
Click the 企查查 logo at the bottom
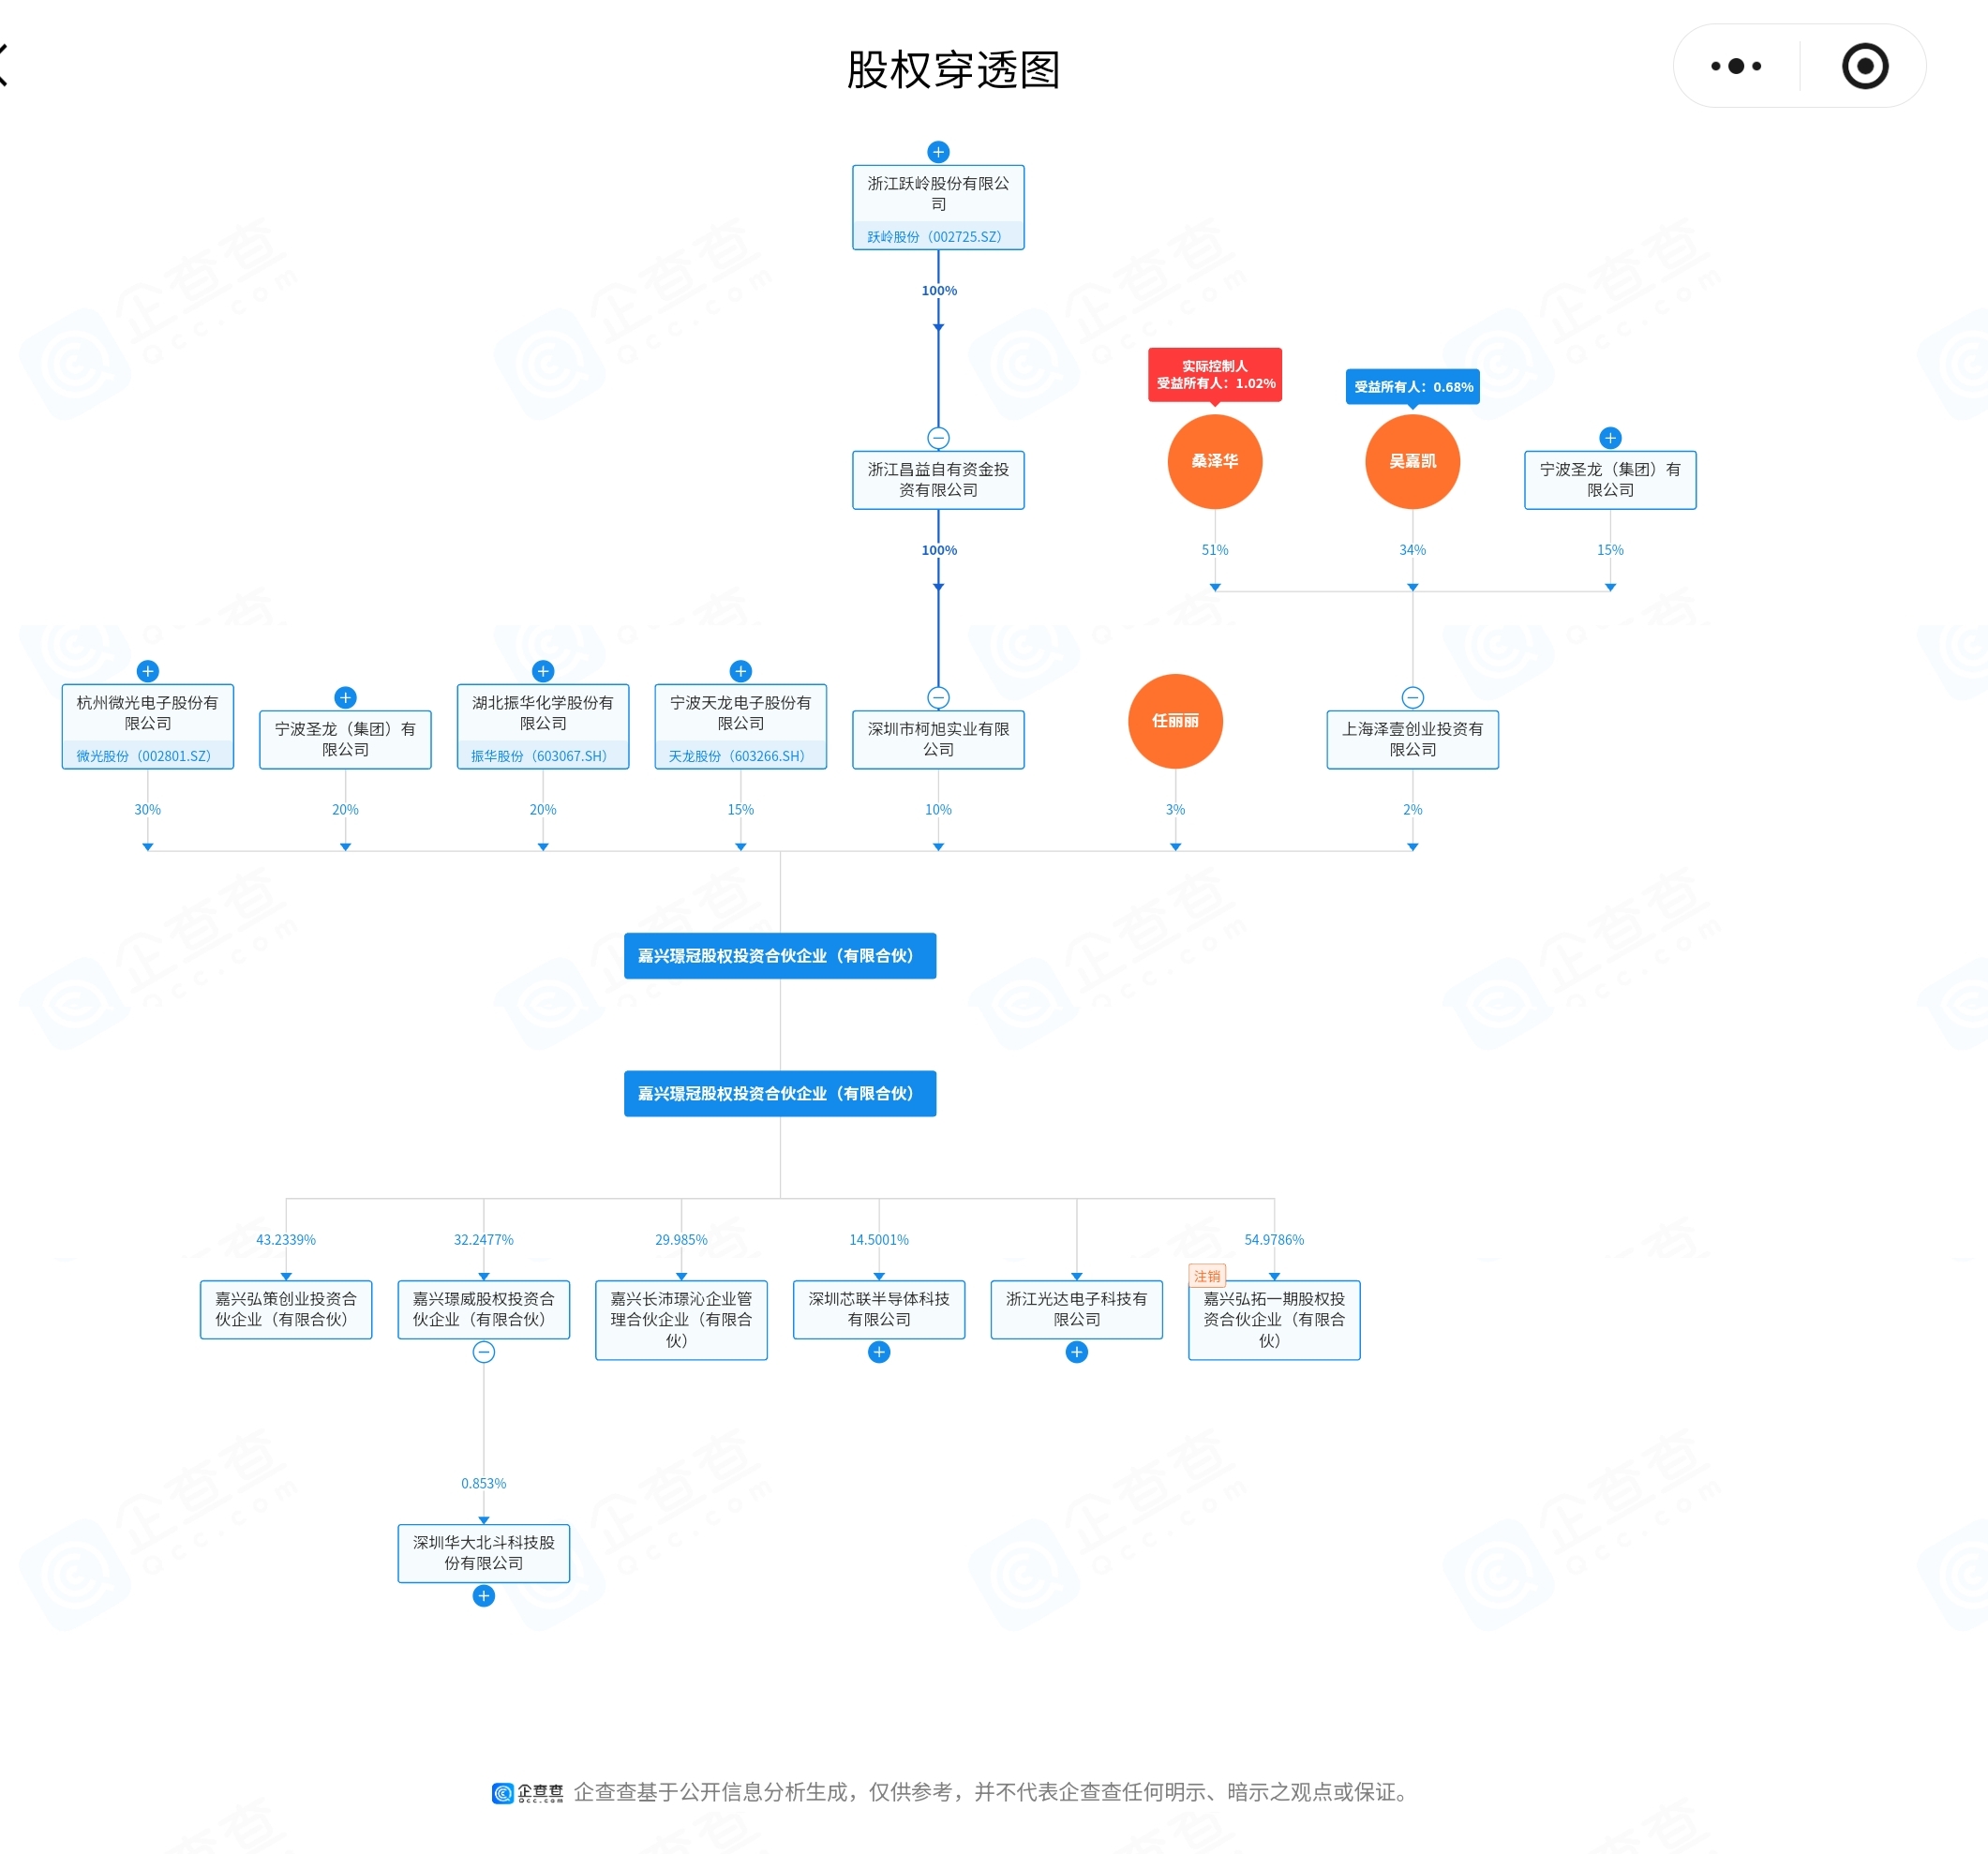pos(528,1792)
